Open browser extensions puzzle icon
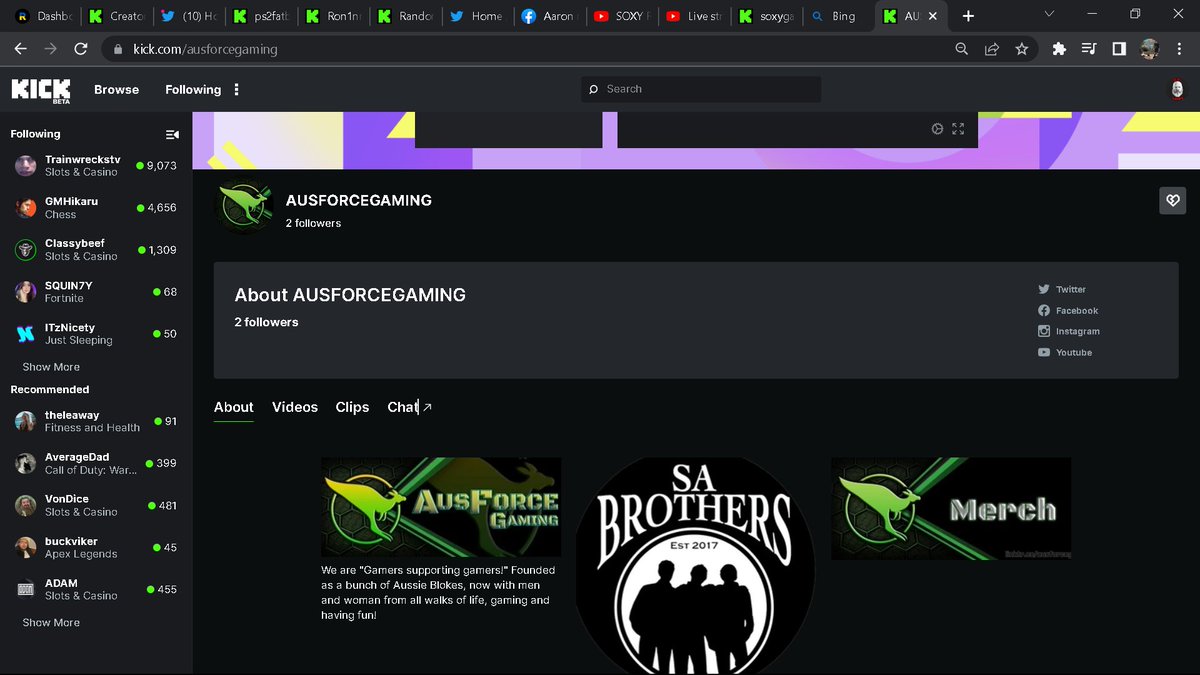The width and height of the screenshot is (1200, 675). [1059, 48]
